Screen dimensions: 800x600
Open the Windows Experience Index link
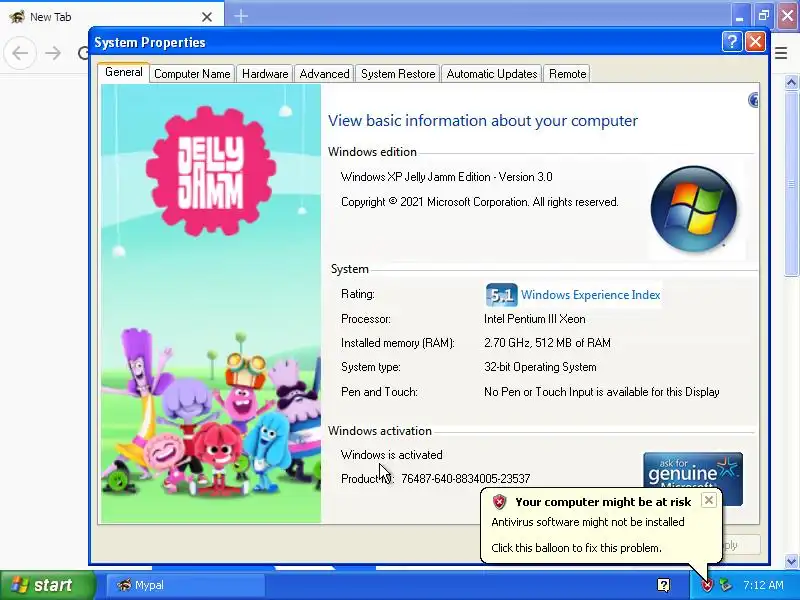(x=590, y=295)
